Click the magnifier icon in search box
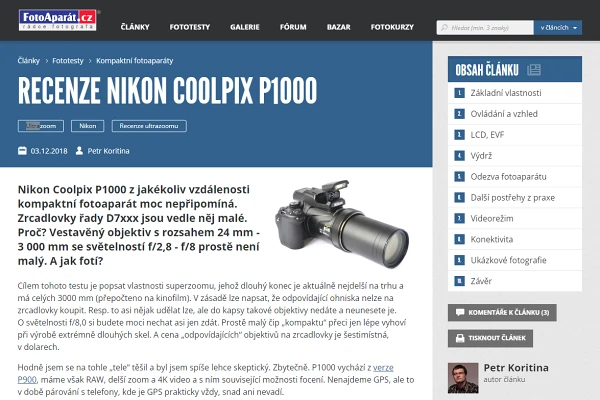The height and width of the screenshot is (400, 600). 444,28
